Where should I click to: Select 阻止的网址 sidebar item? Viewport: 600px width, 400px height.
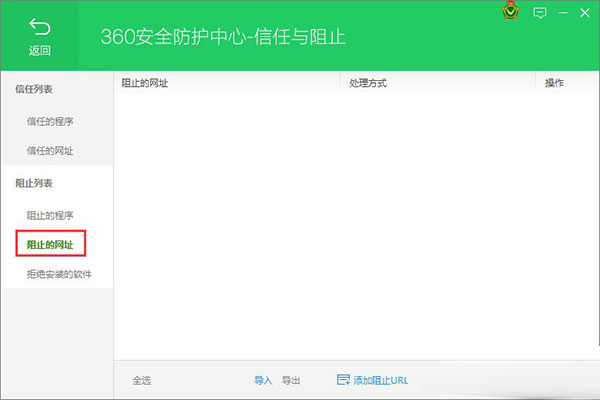[x=50, y=244]
